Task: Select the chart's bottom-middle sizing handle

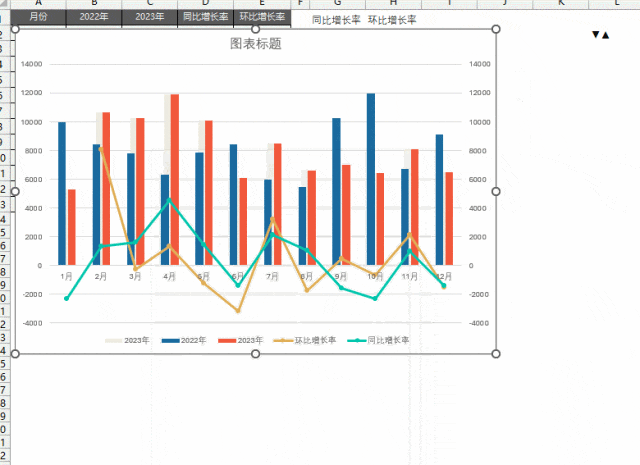Action: point(256,354)
